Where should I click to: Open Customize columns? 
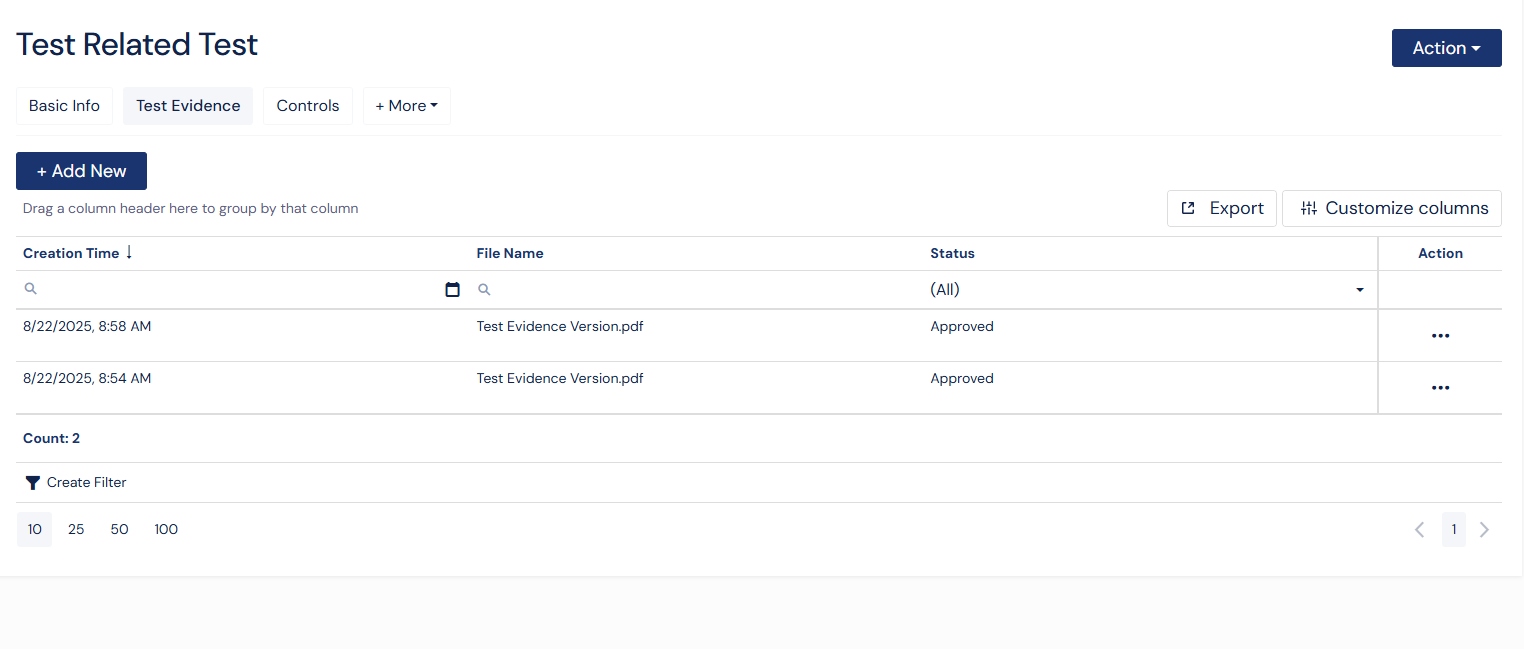[1391, 208]
